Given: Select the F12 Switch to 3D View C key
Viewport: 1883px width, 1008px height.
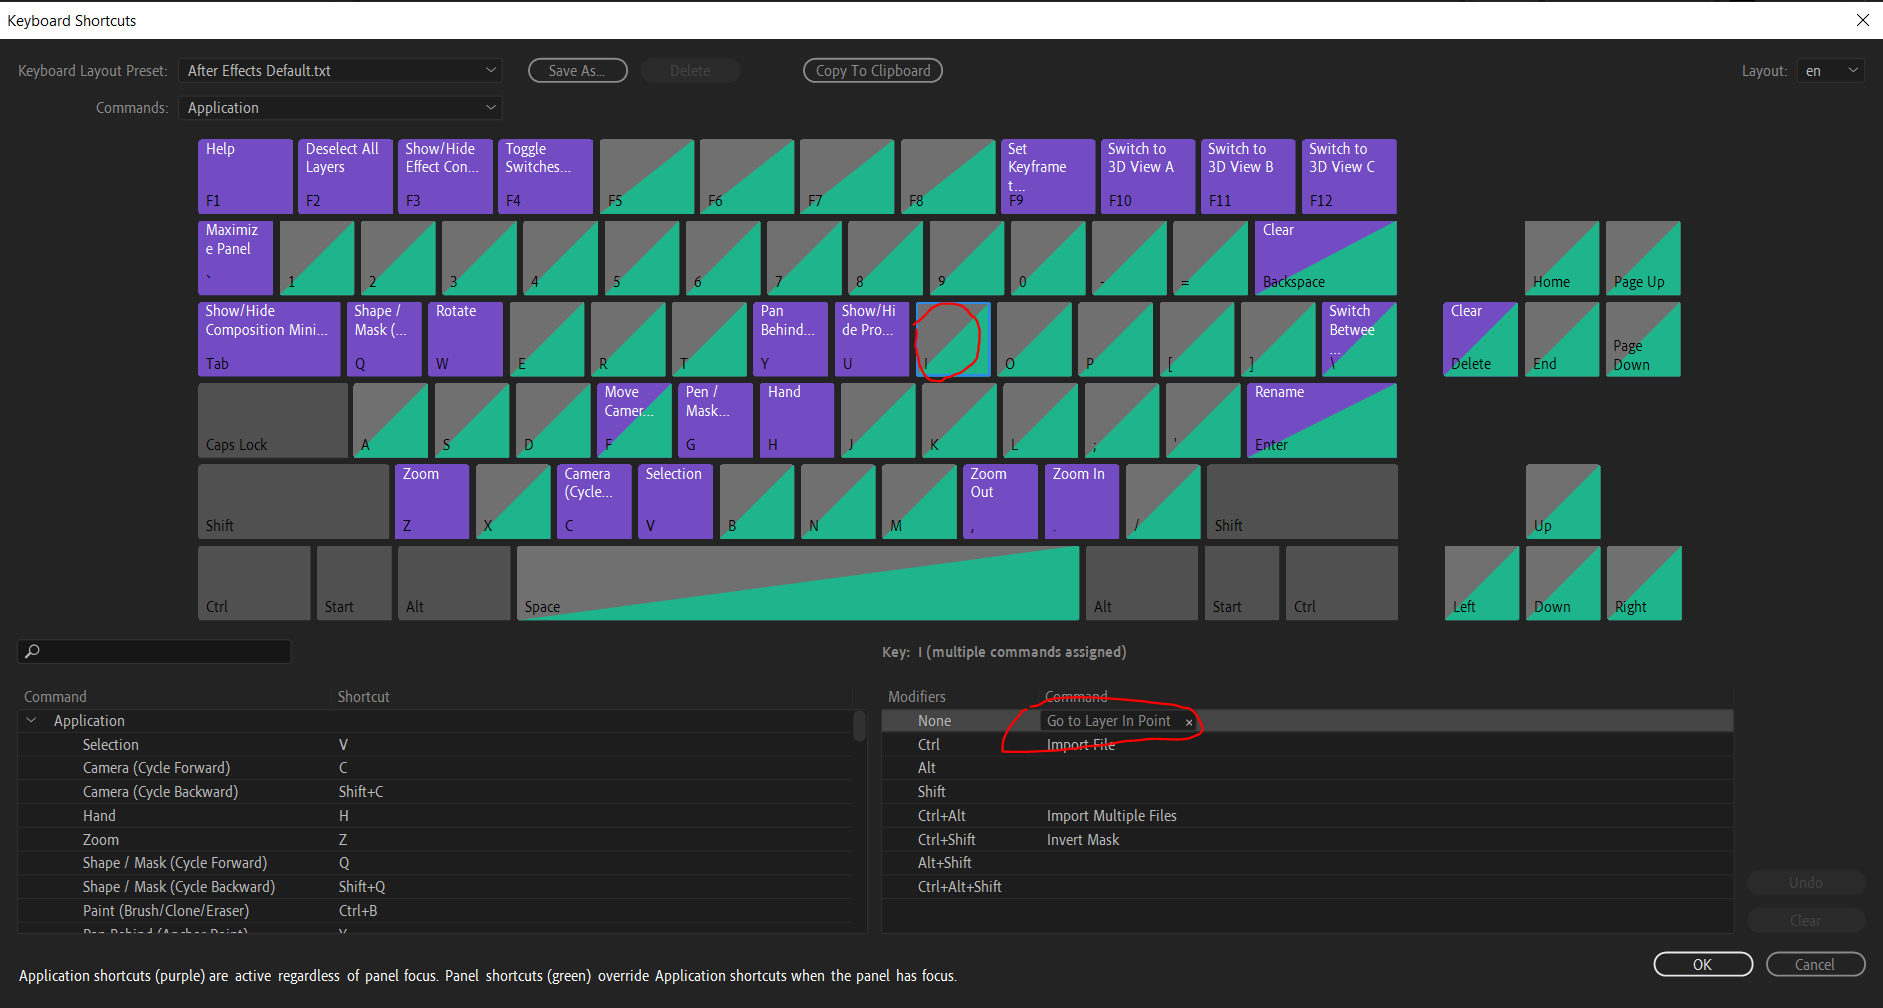Looking at the screenshot, I should pyautogui.click(x=1349, y=176).
